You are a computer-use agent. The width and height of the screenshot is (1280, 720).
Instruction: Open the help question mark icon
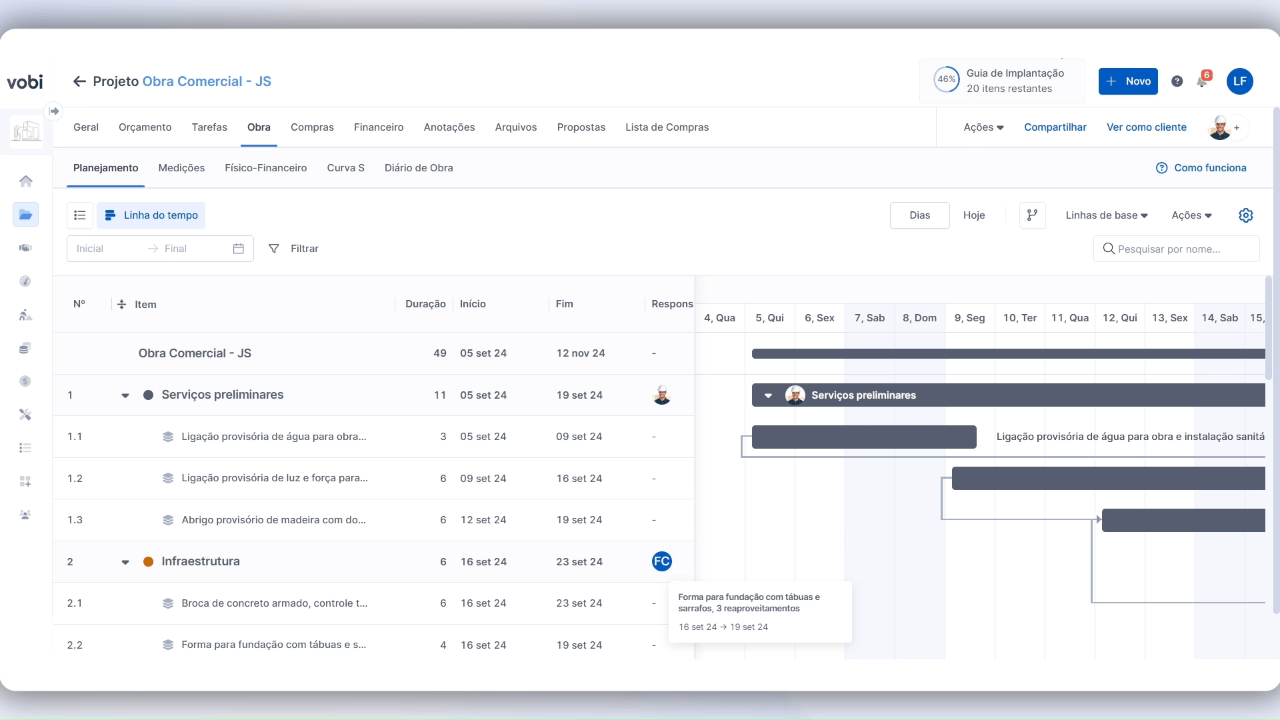[x=1177, y=81]
